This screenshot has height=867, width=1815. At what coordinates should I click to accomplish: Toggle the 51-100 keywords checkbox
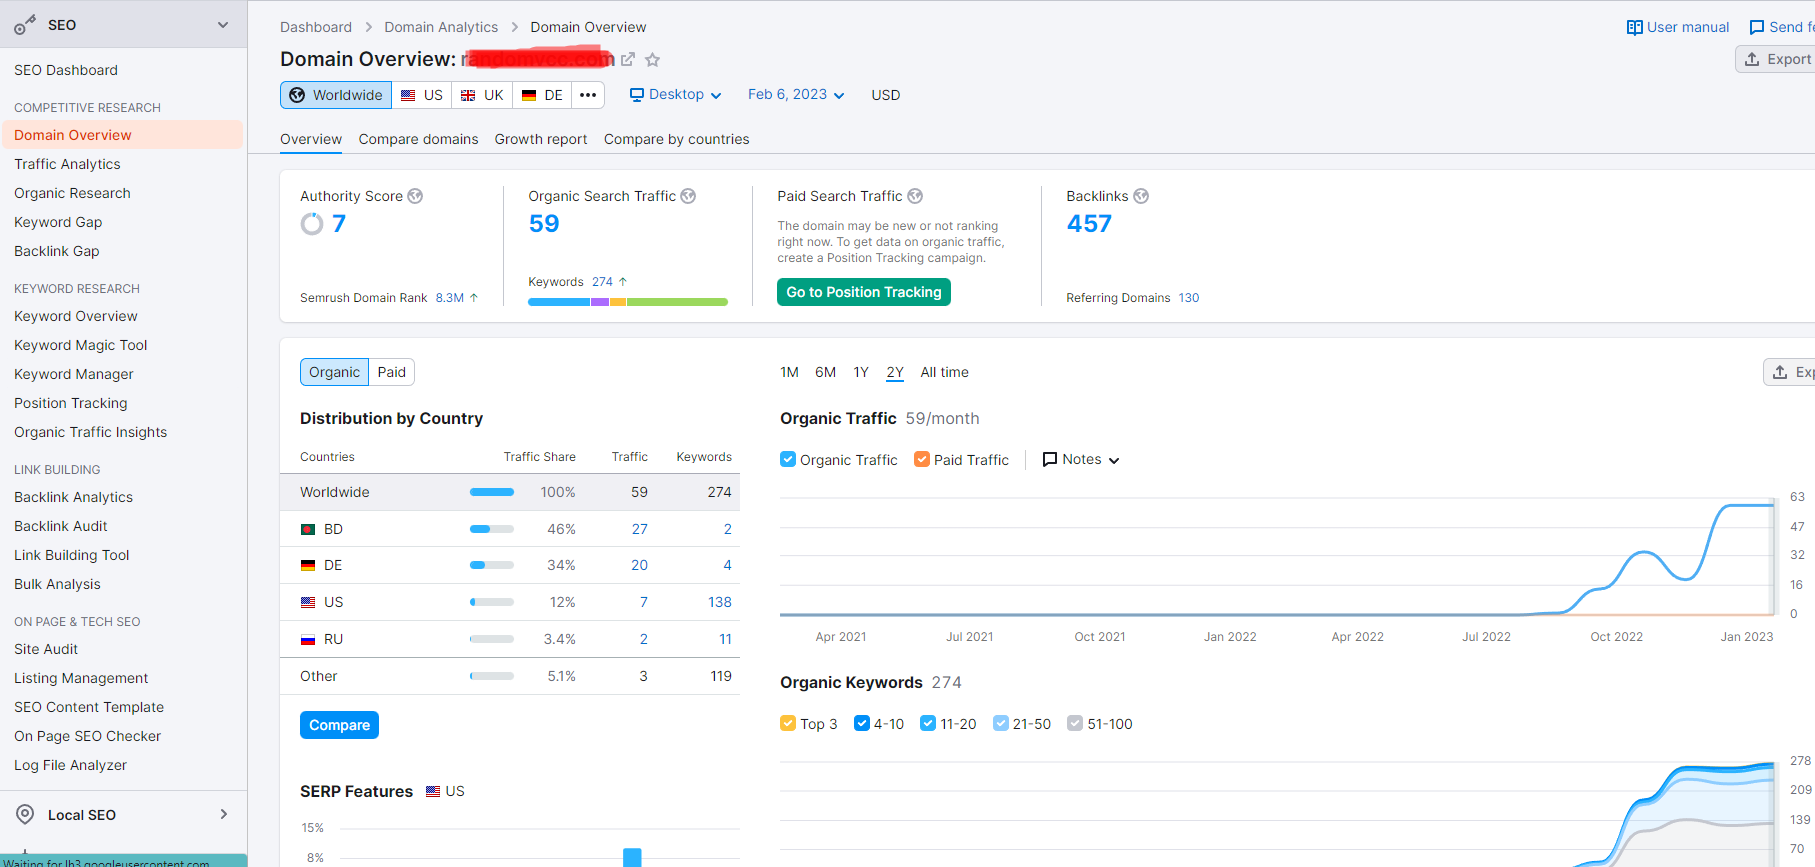[x=1075, y=723]
